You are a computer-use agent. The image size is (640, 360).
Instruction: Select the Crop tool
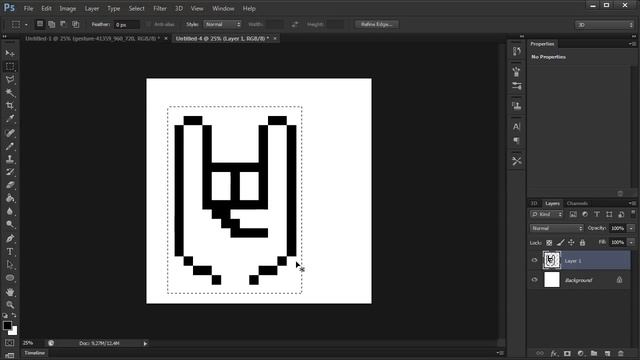click(10, 106)
